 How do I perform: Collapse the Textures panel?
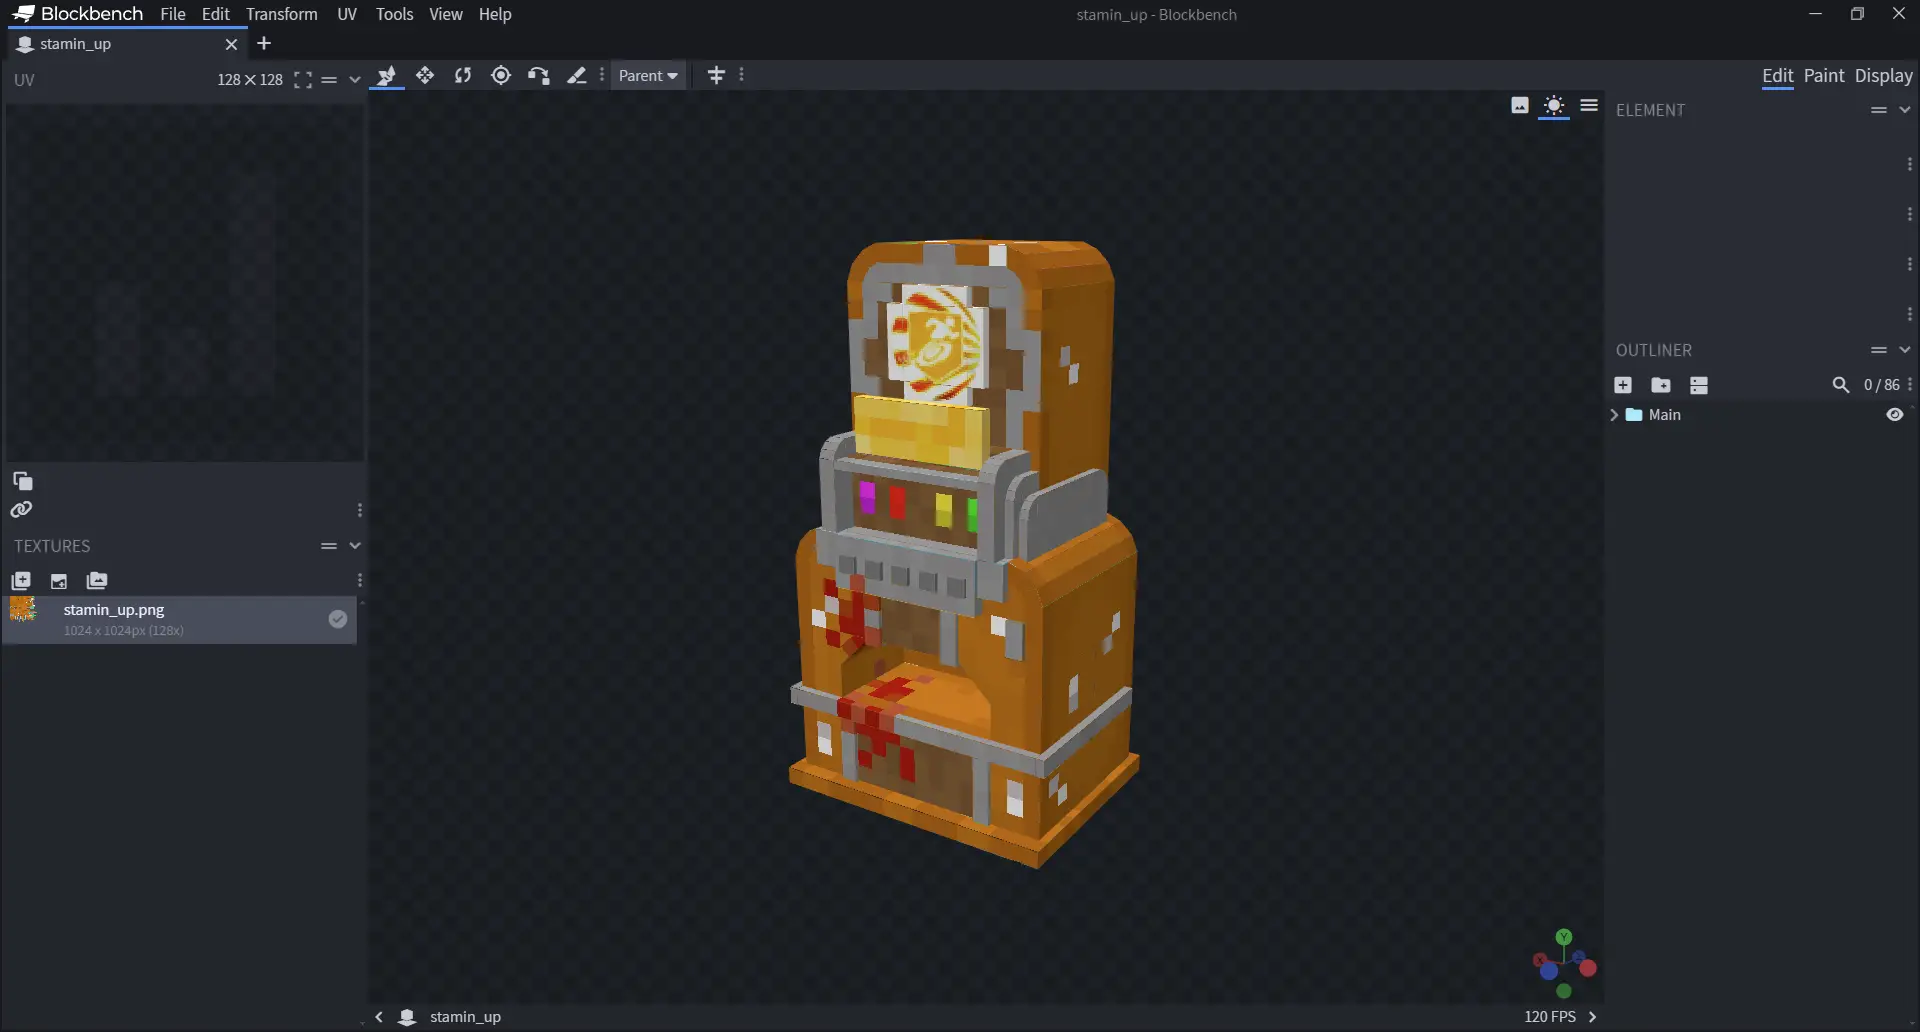coord(355,546)
